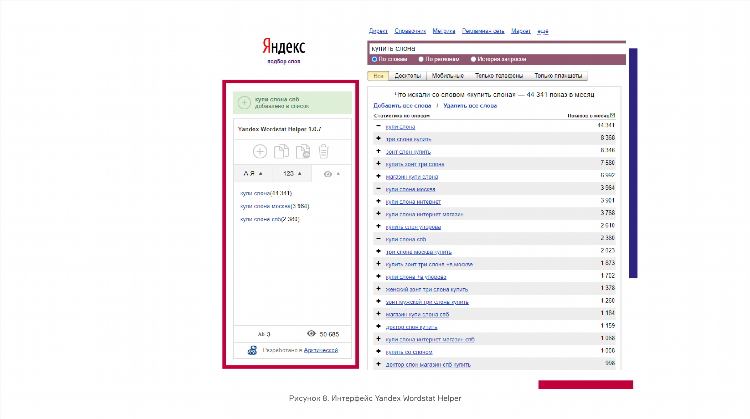Click plus icon next to 'три слона купить'

(x=378, y=139)
